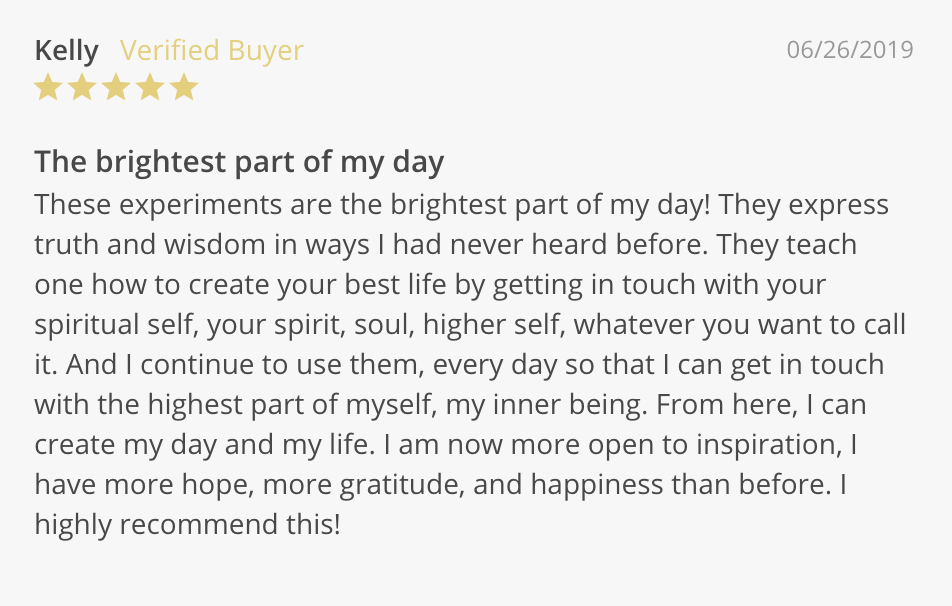Click the phrase "truth and wisdom"
The image size is (952, 606).
click(142, 245)
